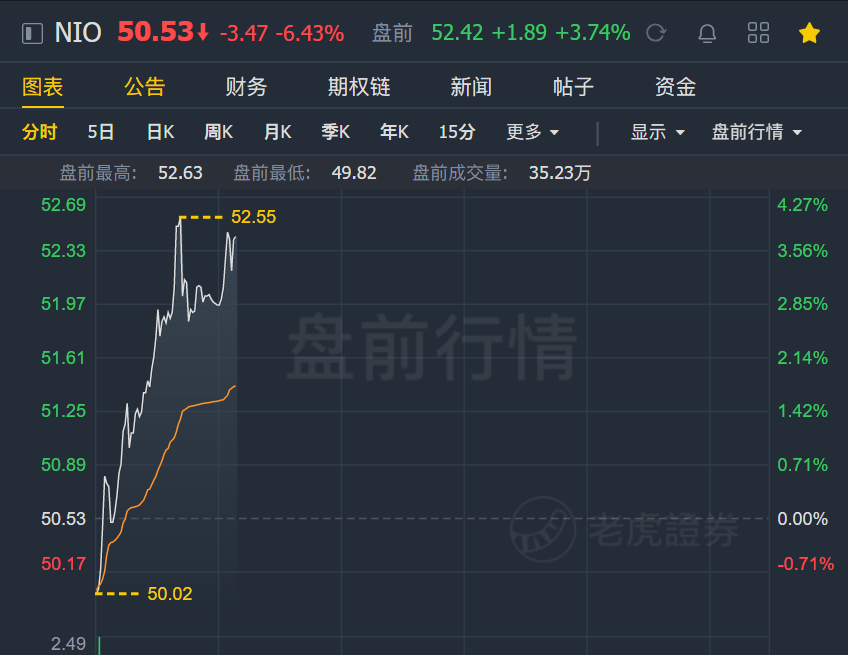
Task: Open price alert bell icon
Action: [x=707, y=33]
